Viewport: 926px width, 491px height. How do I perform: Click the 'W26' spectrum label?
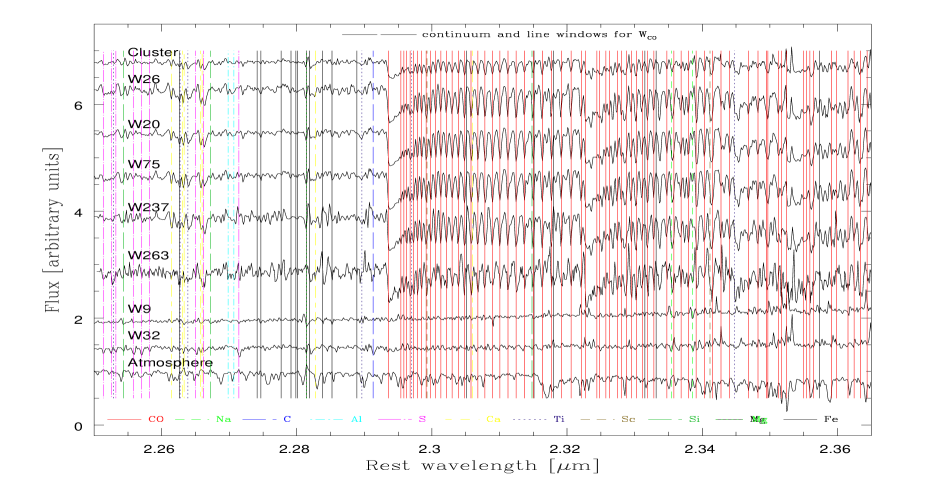coord(144,79)
